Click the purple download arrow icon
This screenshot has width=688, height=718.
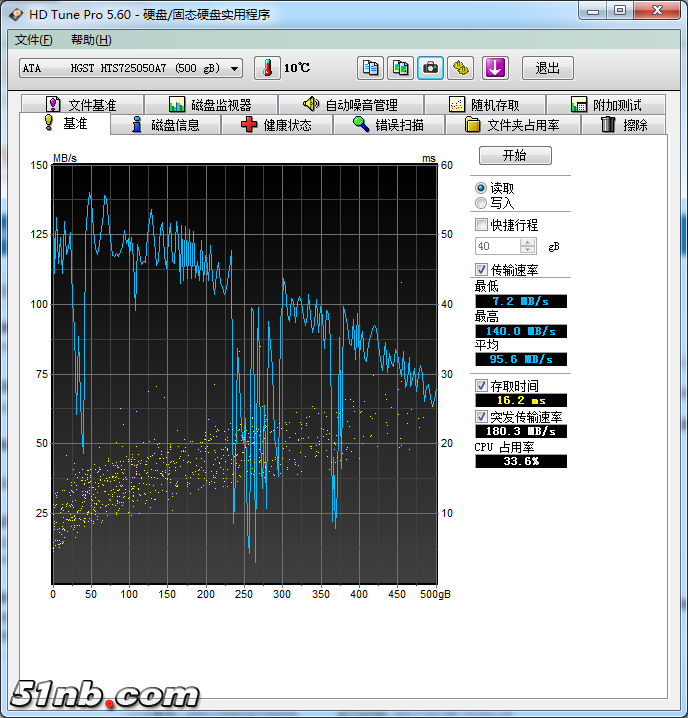tap(496, 68)
